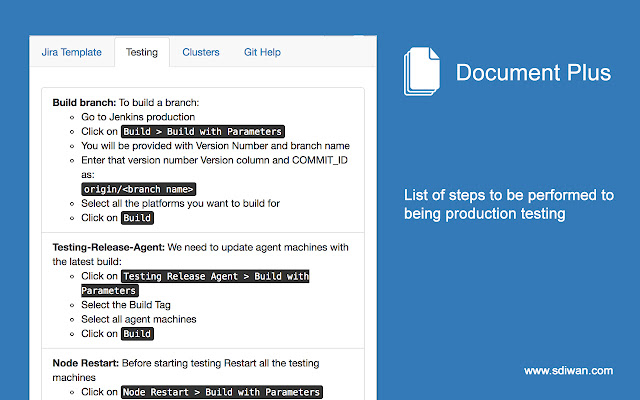This screenshot has height=400, width=640.
Task: Click 'Testing Release Agent > Build with' code label
Action: coord(195,283)
